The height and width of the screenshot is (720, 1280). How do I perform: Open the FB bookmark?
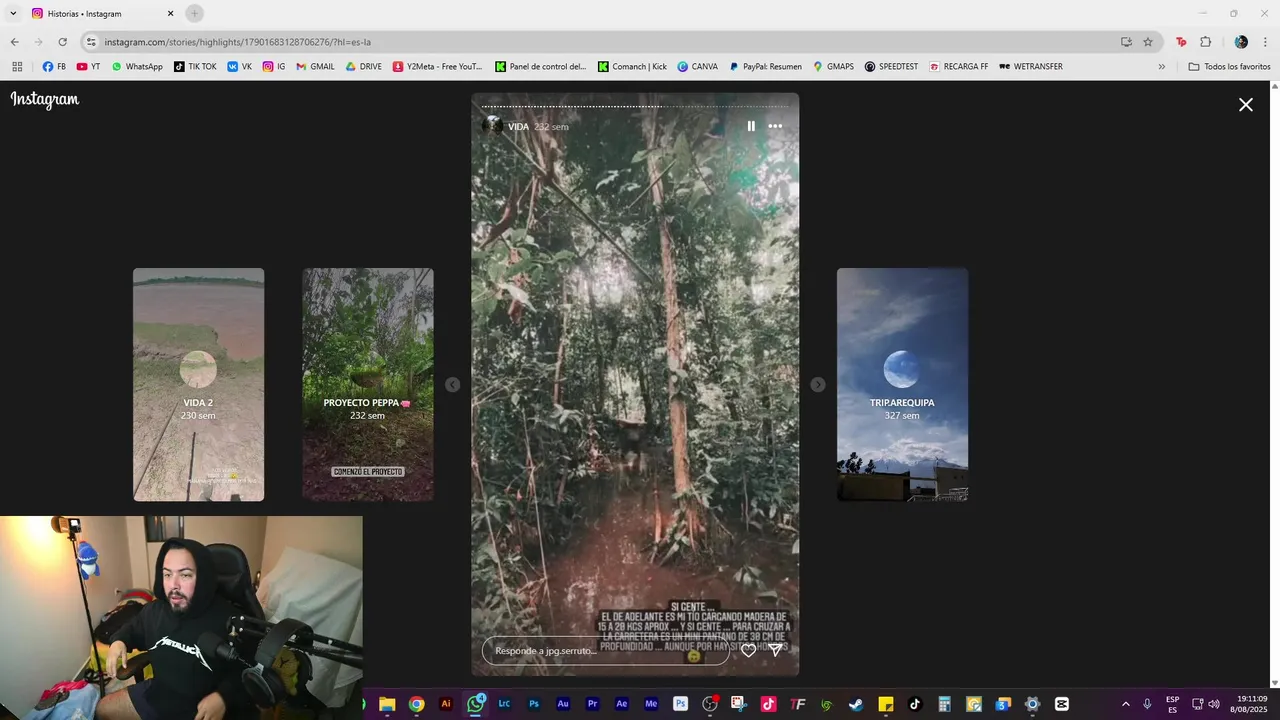pos(54,67)
